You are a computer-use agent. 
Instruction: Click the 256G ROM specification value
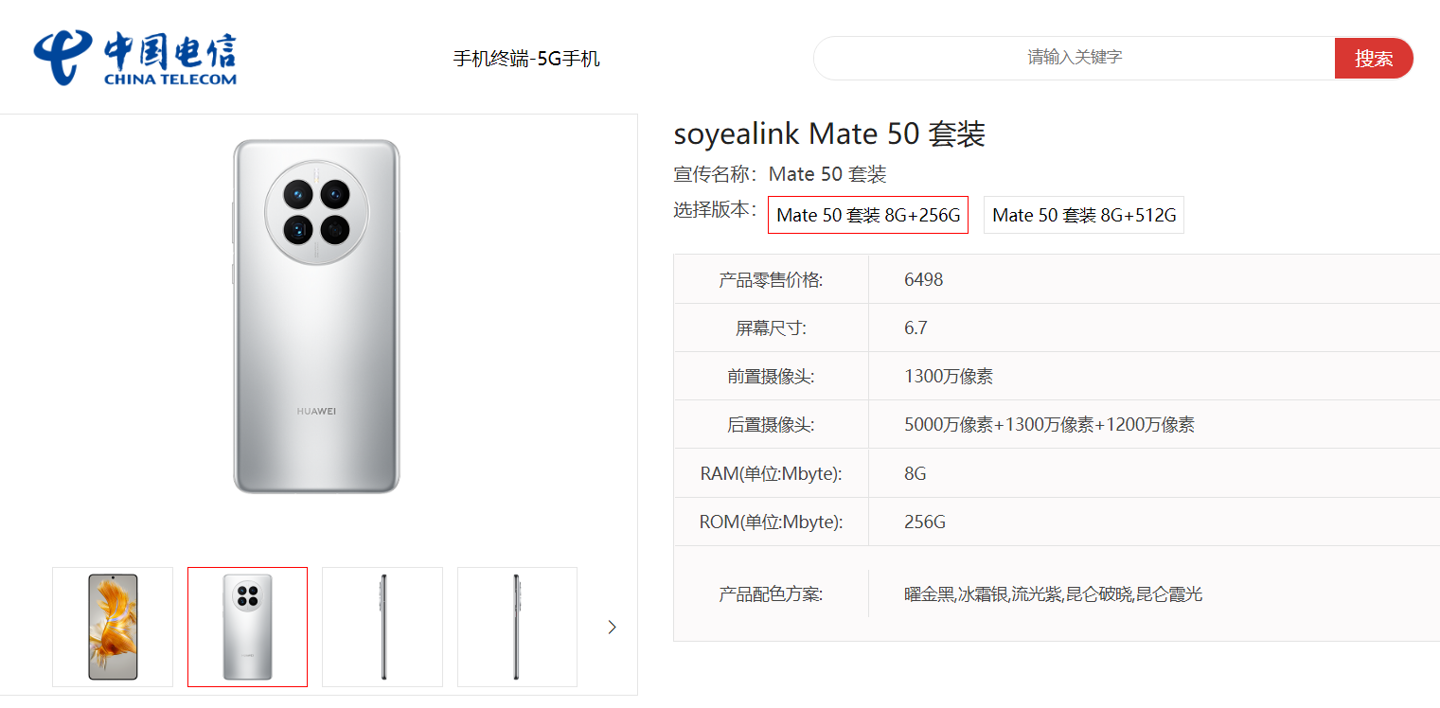point(925,522)
